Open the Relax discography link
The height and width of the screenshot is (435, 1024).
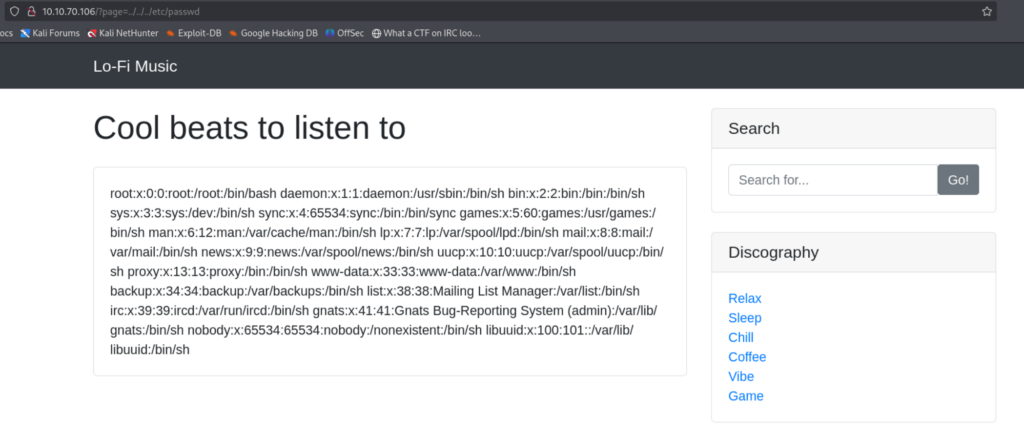[745, 298]
